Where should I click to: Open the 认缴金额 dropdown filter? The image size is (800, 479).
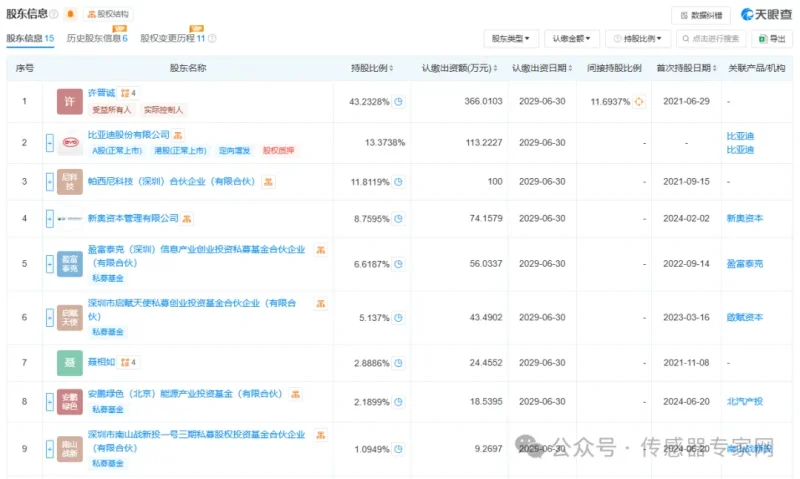(571, 39)
